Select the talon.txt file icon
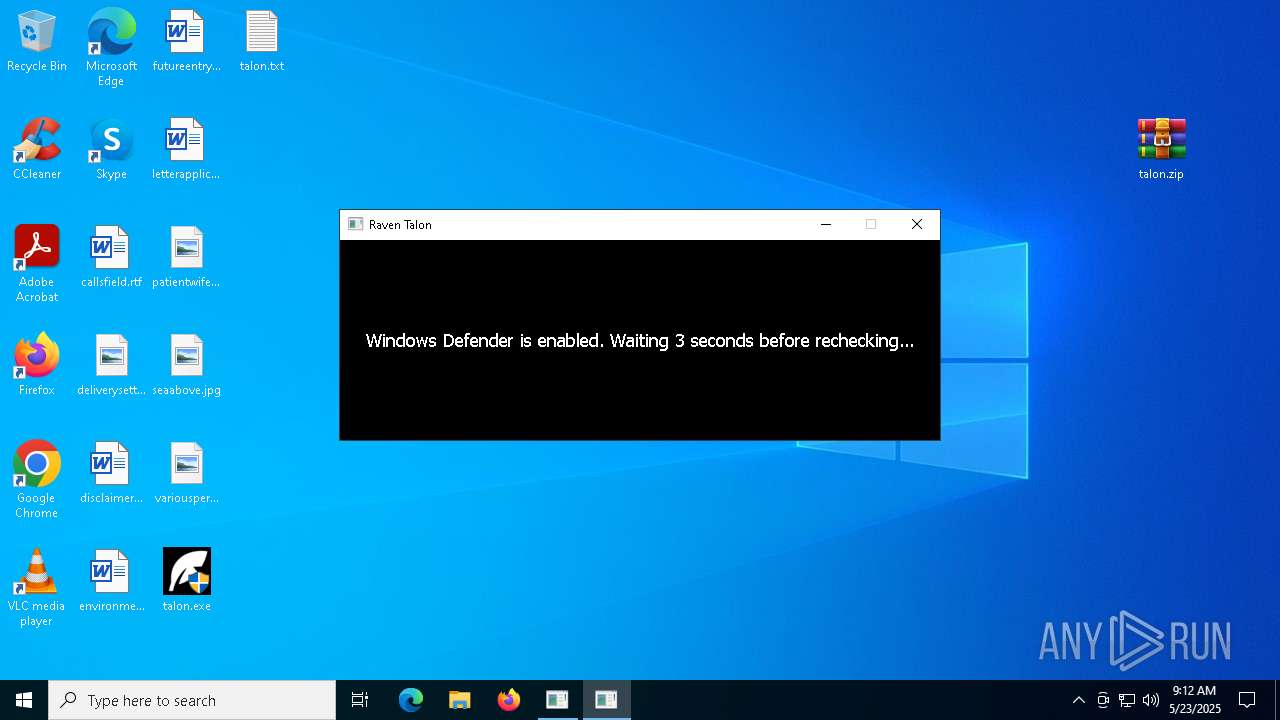Image resolution: width=1280 pixels, height=720 pixels. 262,42
